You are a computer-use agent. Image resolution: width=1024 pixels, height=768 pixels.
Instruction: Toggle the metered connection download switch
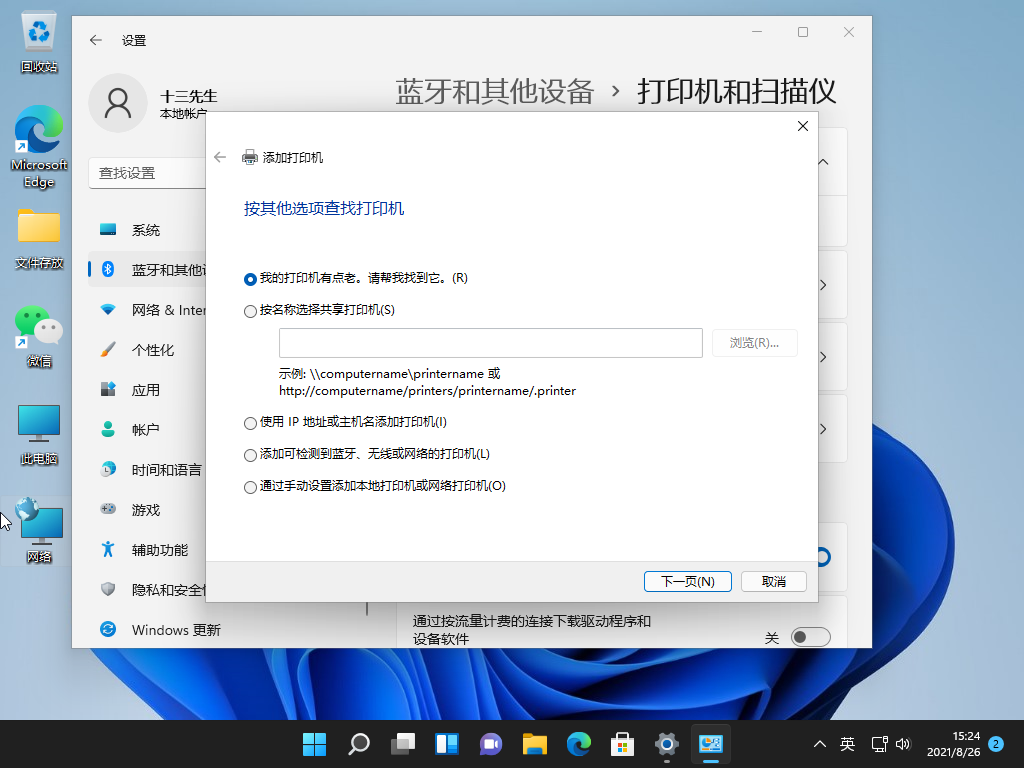click(810, 637)
